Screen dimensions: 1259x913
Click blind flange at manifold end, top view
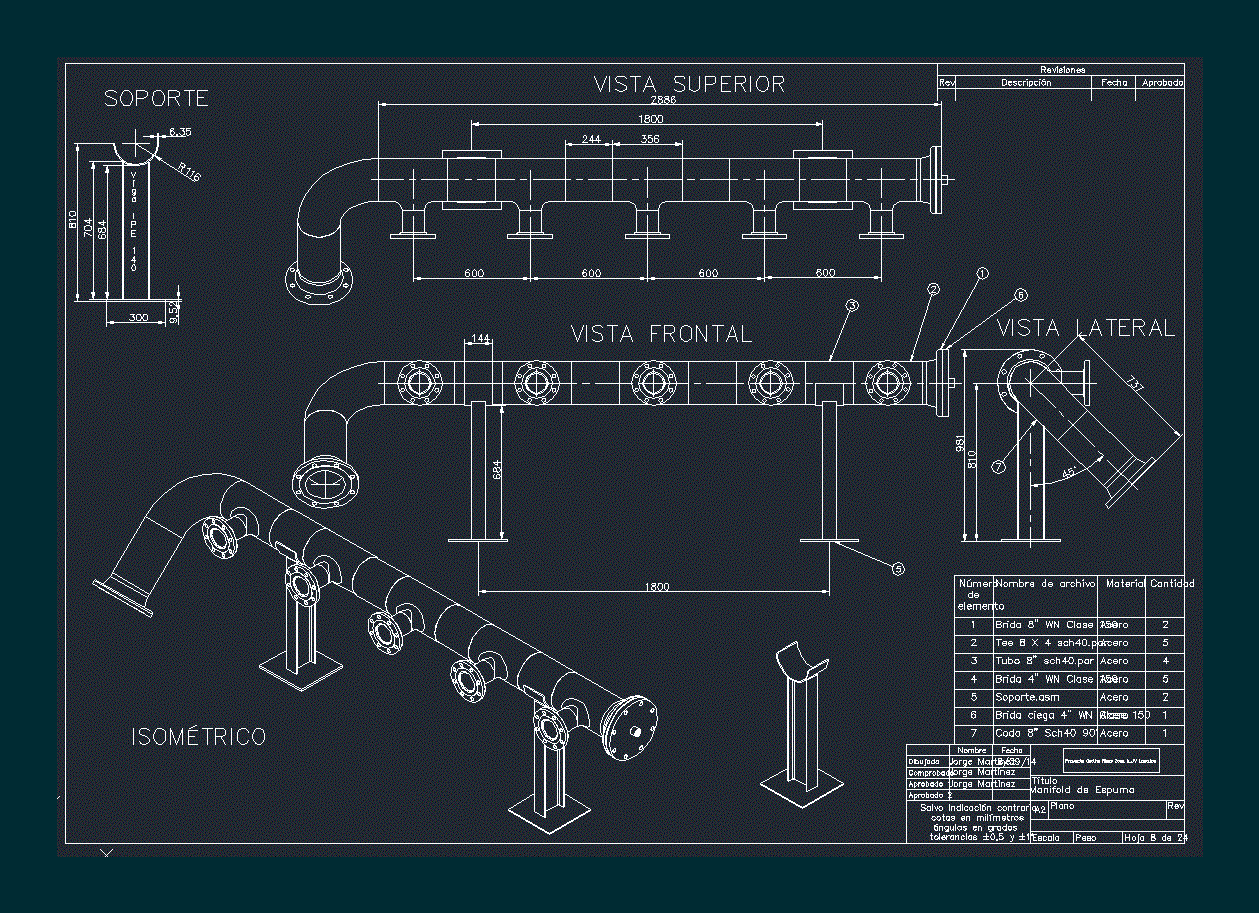tap(935, 180)
